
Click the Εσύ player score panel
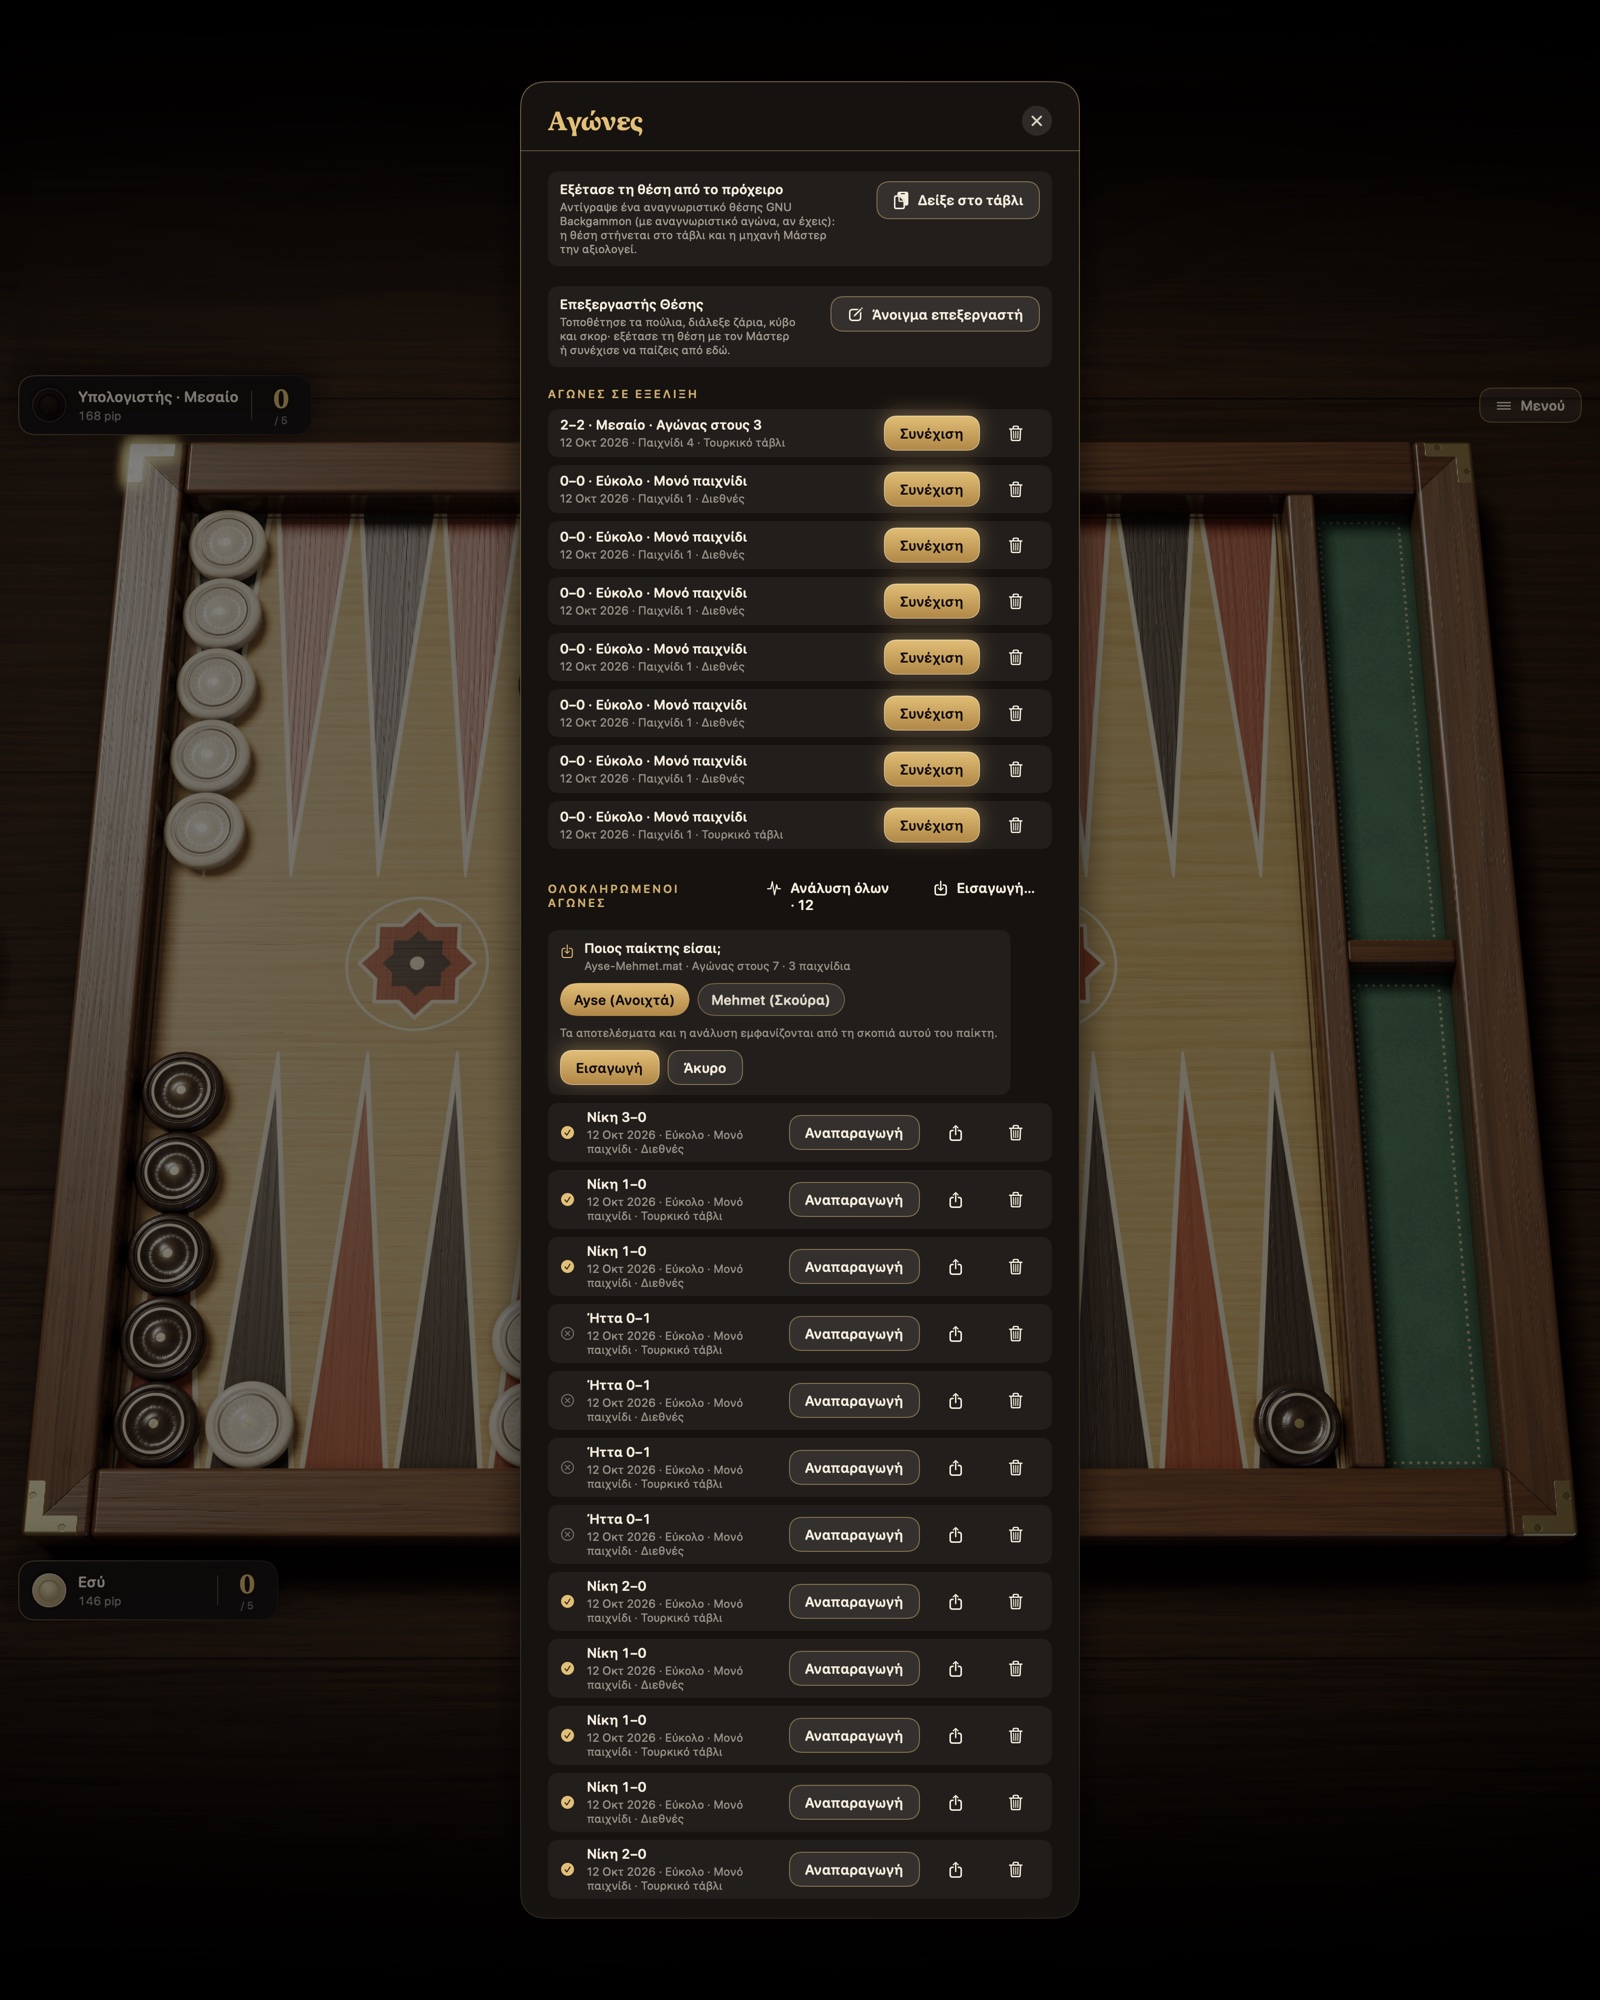148,1590
